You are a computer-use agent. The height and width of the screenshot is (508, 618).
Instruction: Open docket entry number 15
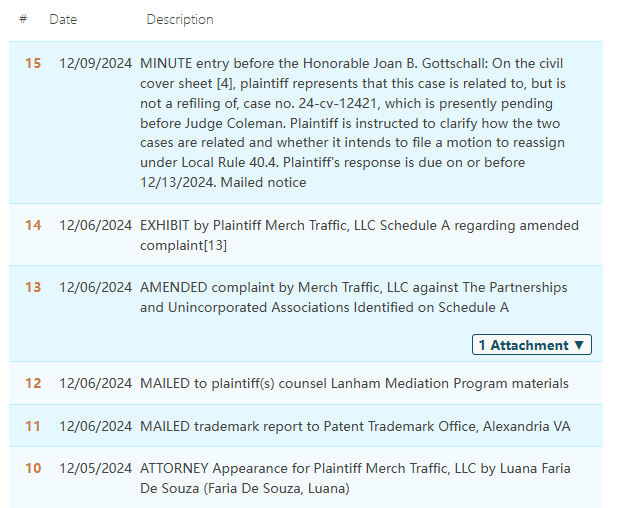[x=33, y=64]
